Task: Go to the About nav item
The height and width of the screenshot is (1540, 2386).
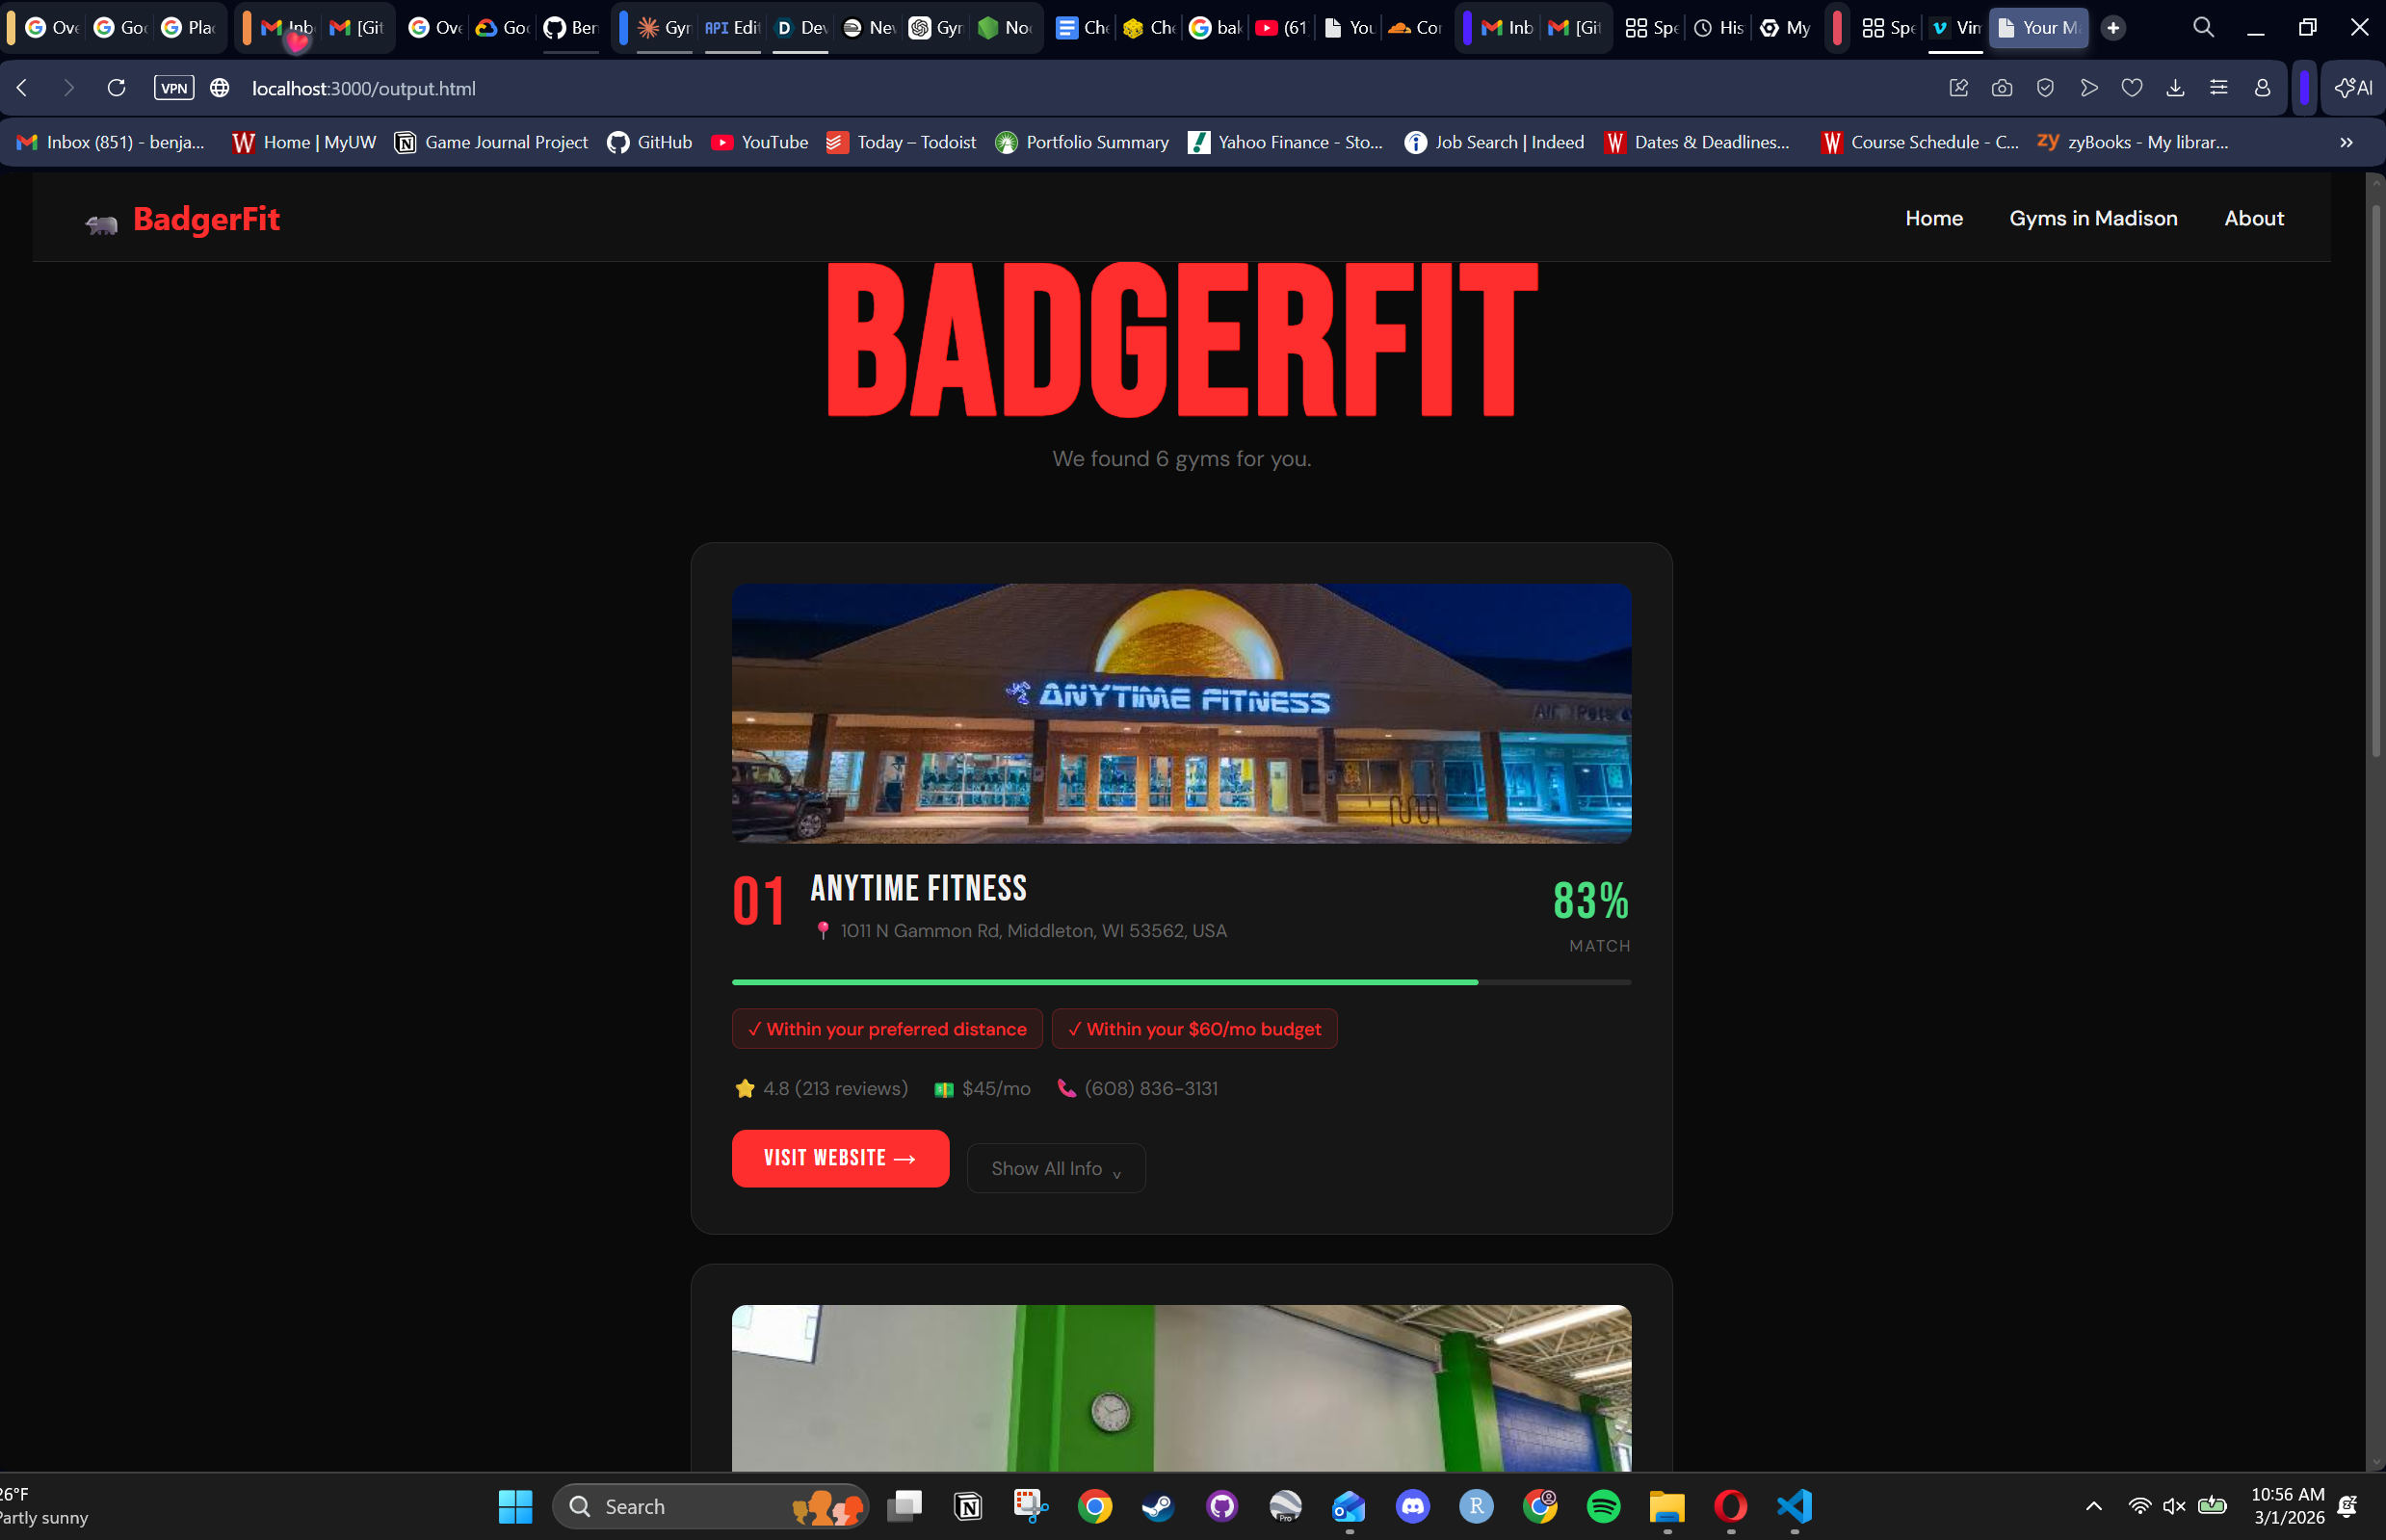Action: point(2254,218)
